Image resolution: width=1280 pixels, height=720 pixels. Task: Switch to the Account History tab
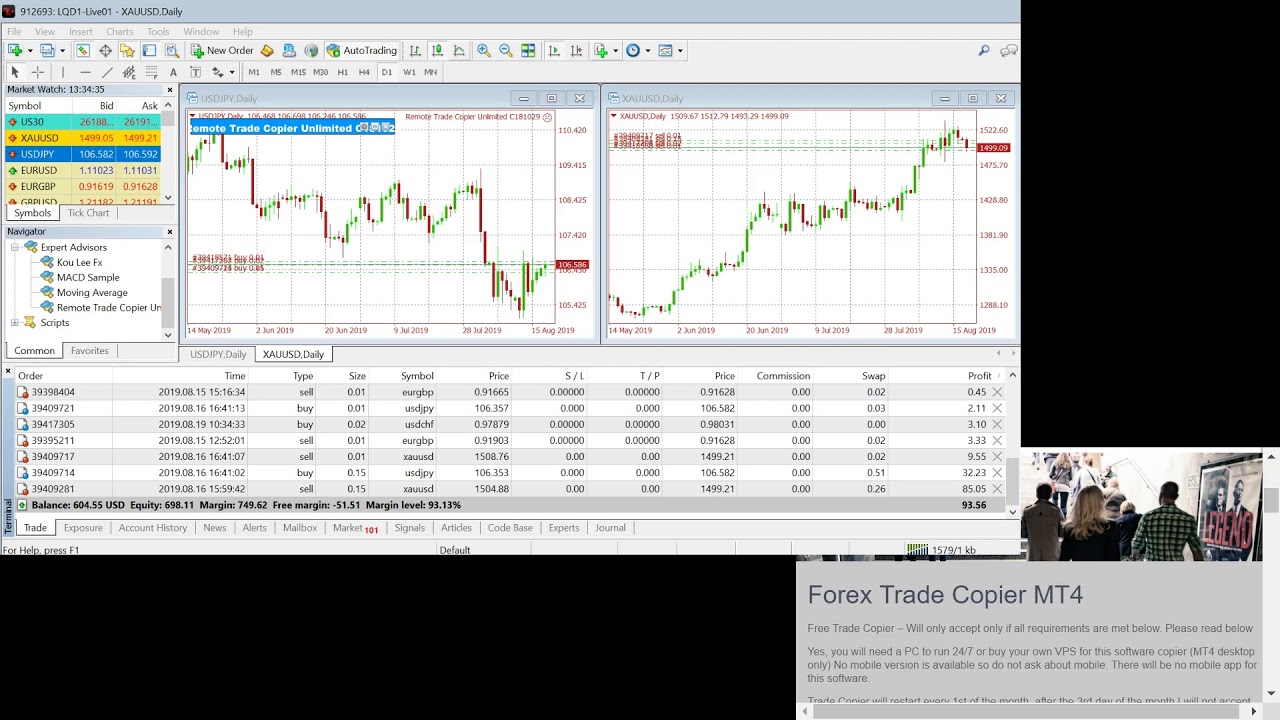(x=152, y=528)
